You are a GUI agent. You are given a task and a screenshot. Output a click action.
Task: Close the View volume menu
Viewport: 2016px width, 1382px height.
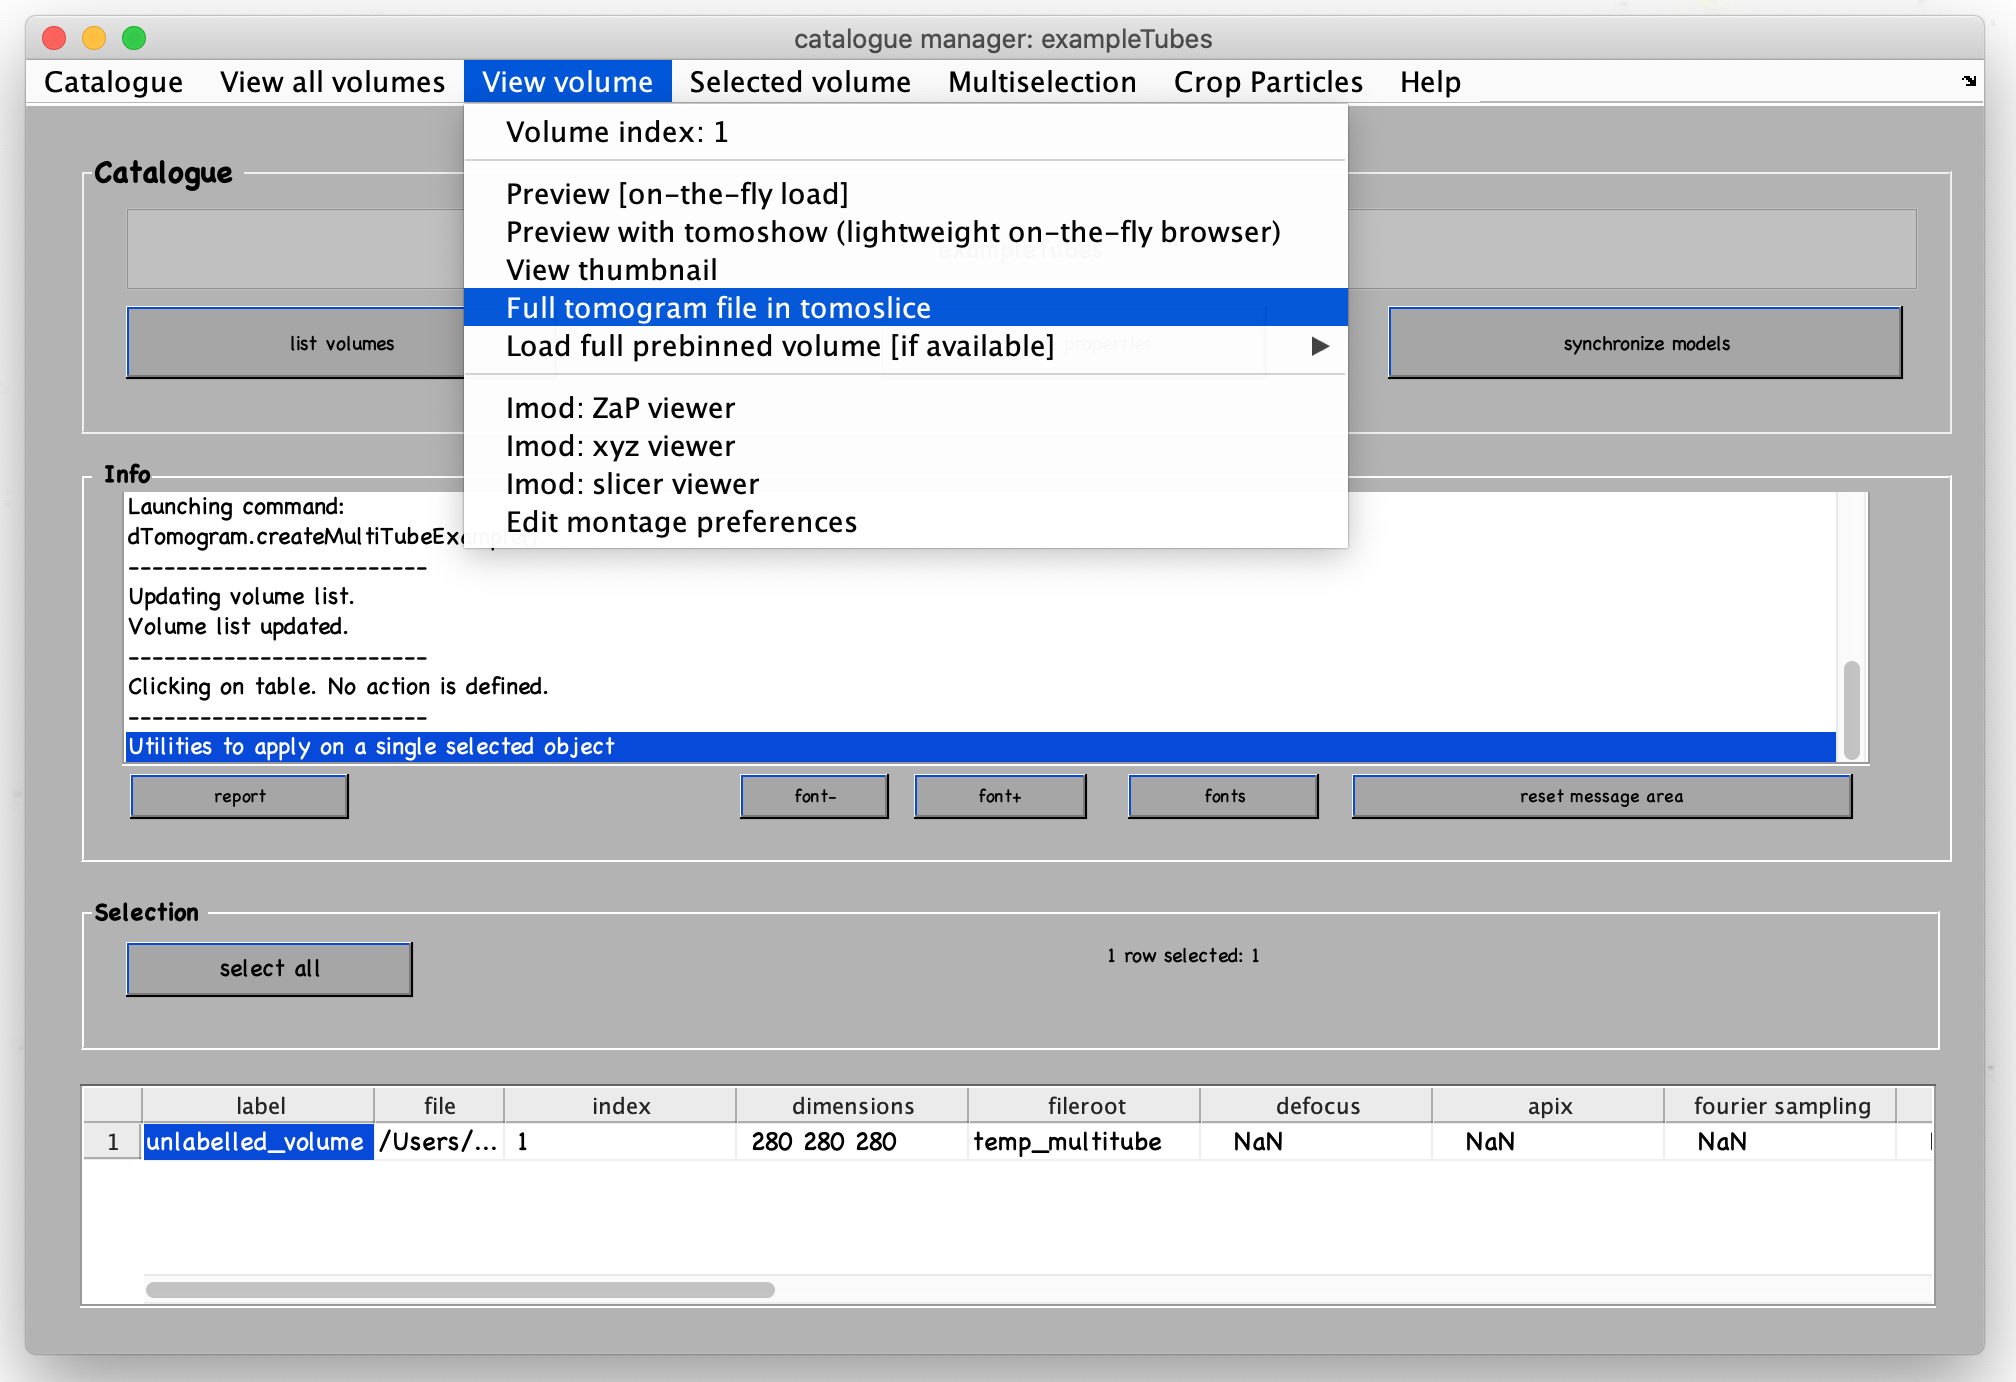(567, 82)
